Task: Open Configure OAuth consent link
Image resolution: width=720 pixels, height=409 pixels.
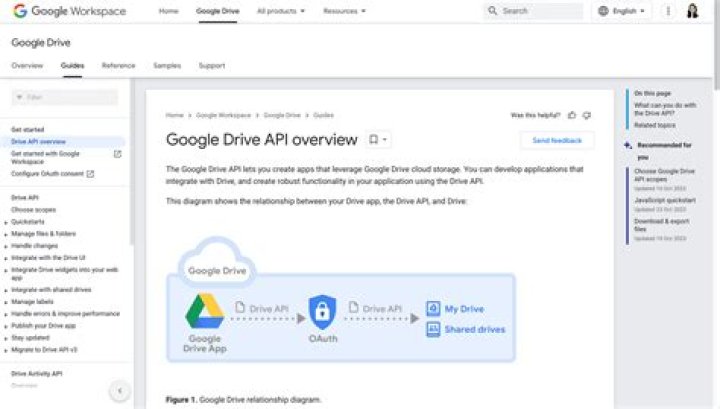Action: click(x=47, y=174)
